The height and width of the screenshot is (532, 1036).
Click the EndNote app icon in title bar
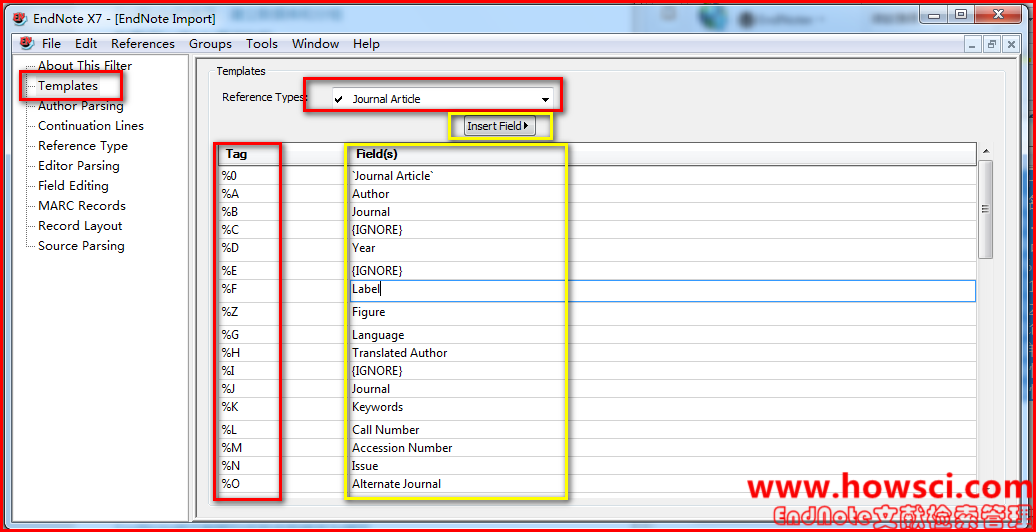pos(20,18)
